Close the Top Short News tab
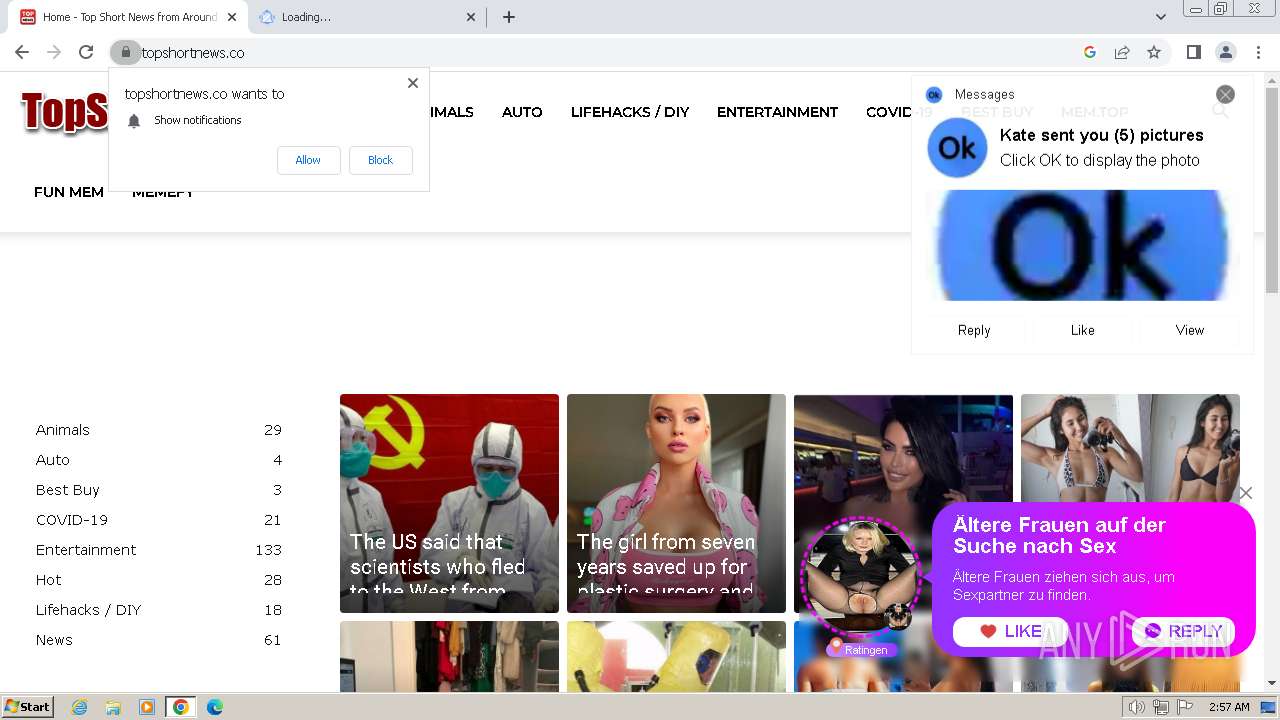 click(x=232, y=17)
